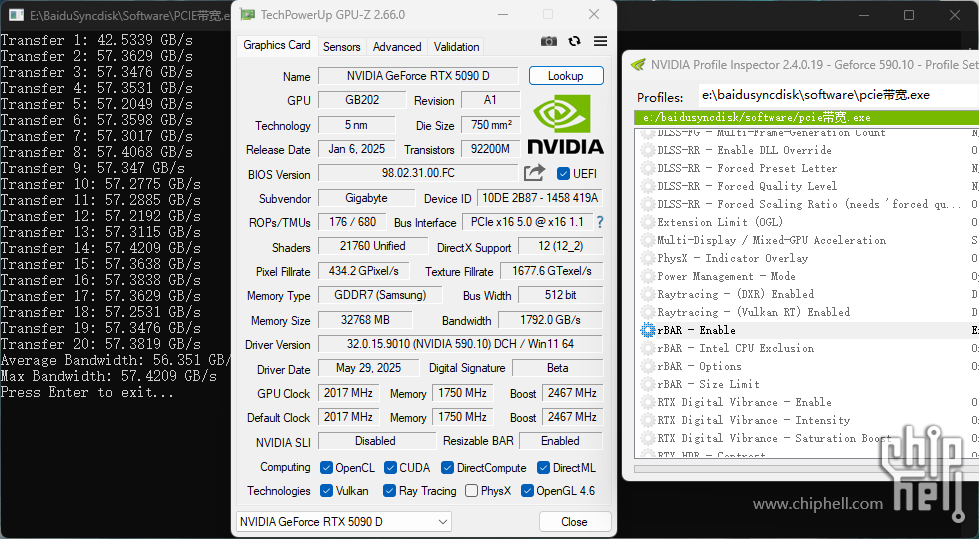Screen dimensions: 979x539
Task: Click the GPU Name field
Action: point(418,76)
